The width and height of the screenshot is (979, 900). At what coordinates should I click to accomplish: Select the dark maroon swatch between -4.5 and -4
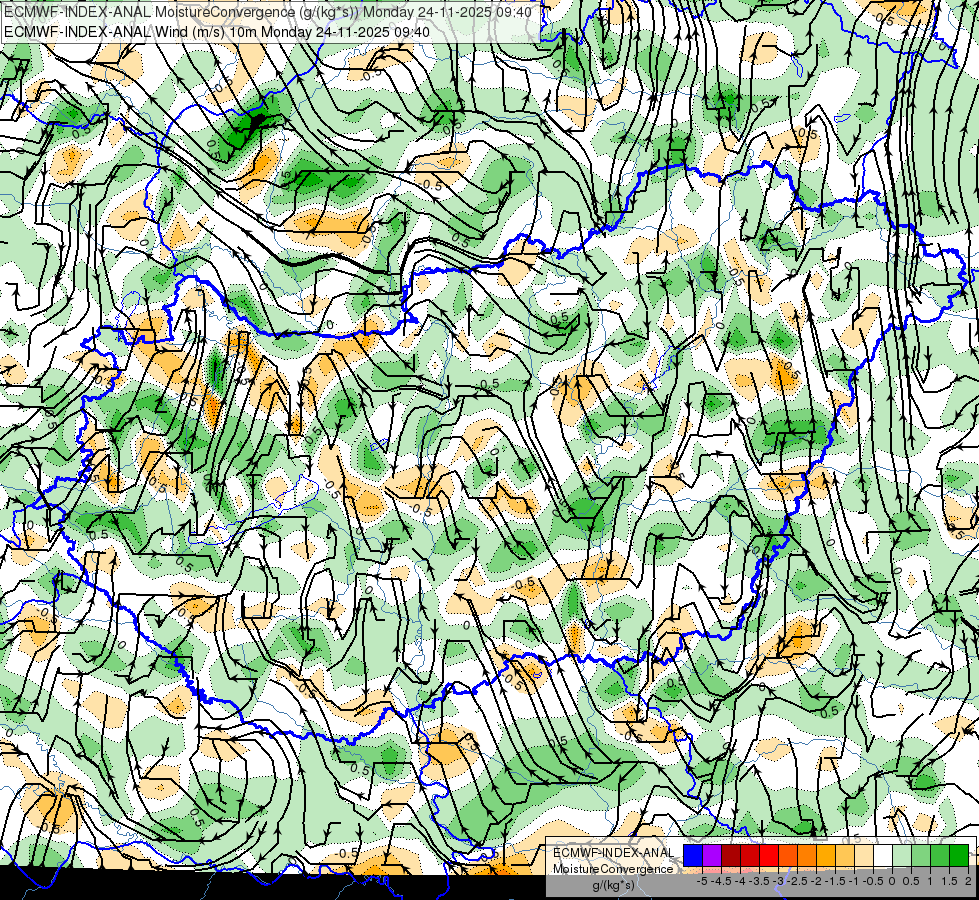[x=731, y=855]
